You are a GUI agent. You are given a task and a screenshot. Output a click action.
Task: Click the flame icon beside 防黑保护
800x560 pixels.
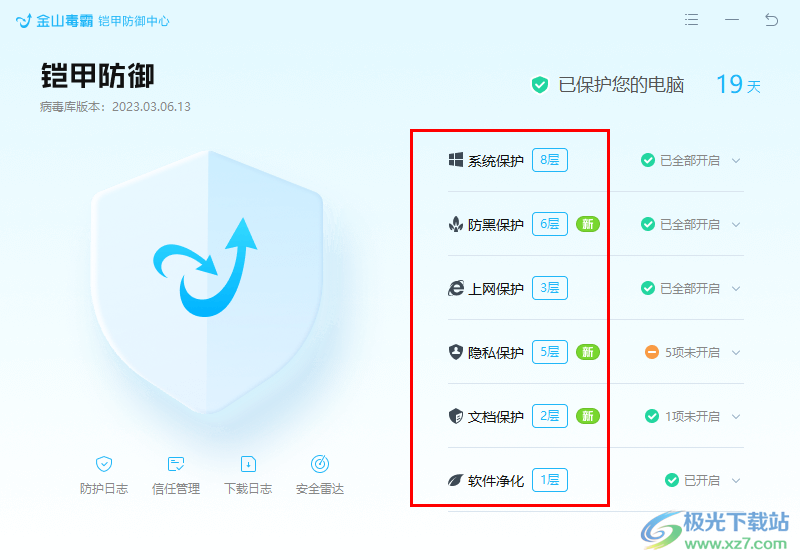coord(456,224)
